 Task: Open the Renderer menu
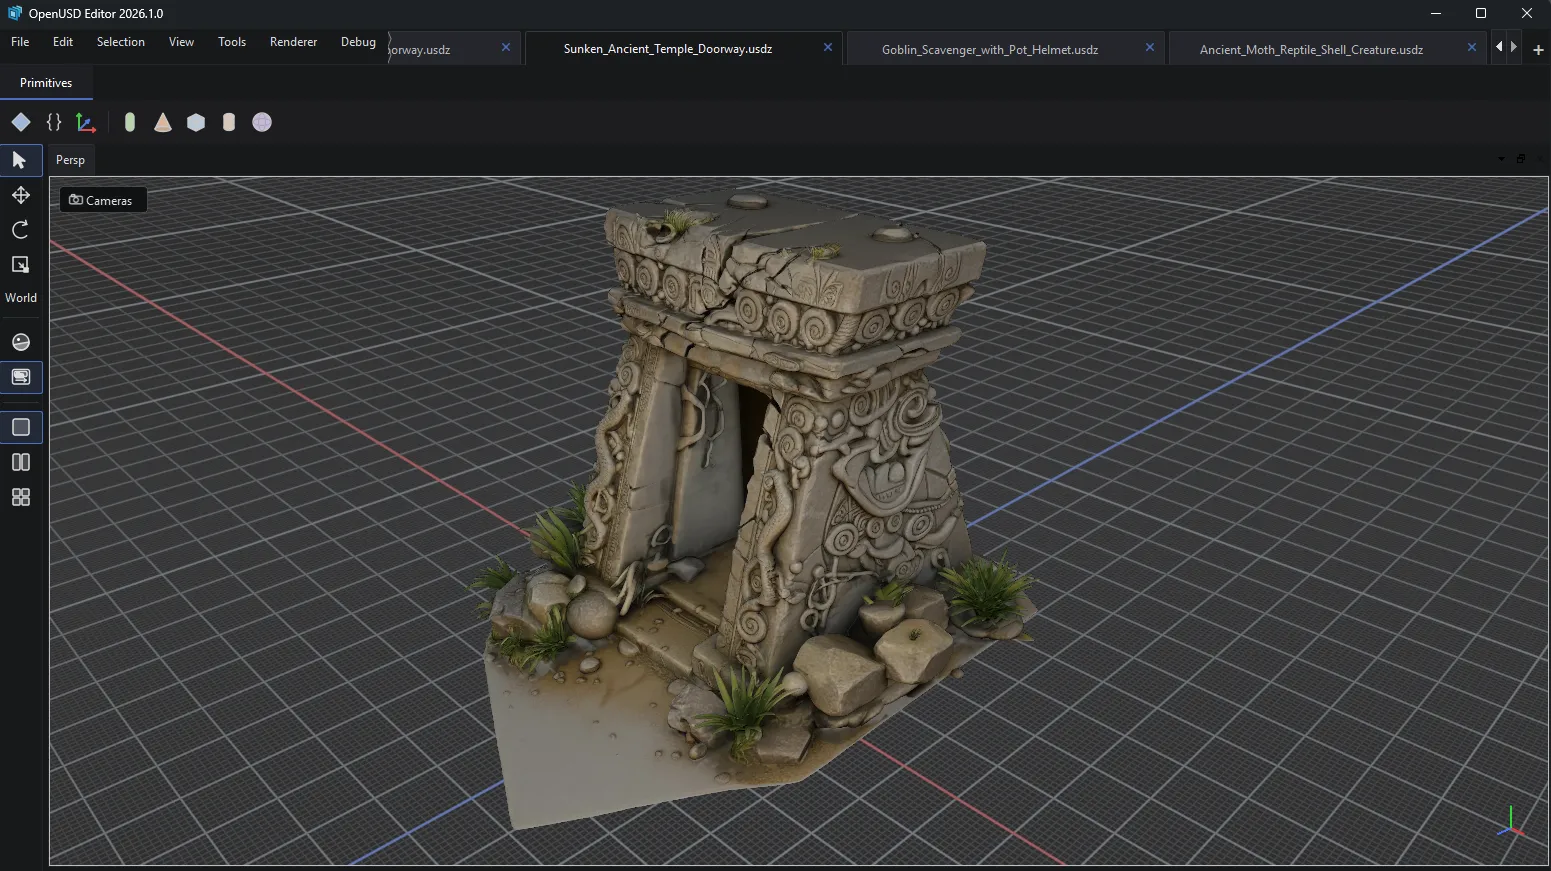click(293, 42)
